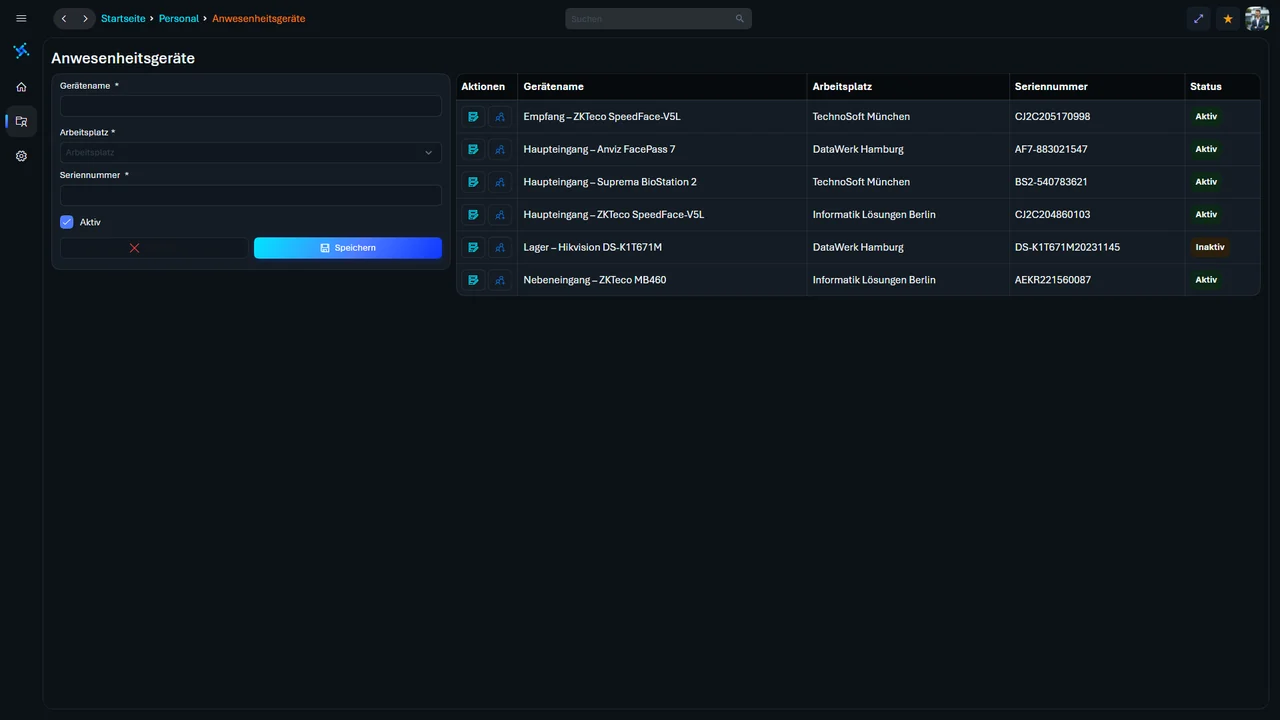Edit the Haupteingang – Suprema BioStation 2 device
This screenshot has height=720, width=1280.
tap(473, 182)
